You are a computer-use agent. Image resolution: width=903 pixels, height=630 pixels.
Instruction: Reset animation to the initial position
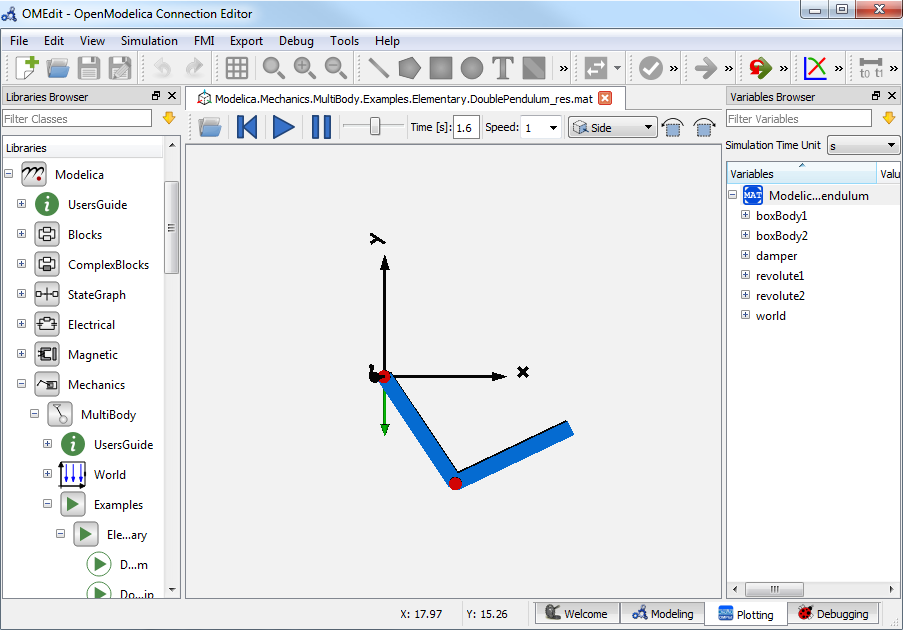click(x=246, y=127)
